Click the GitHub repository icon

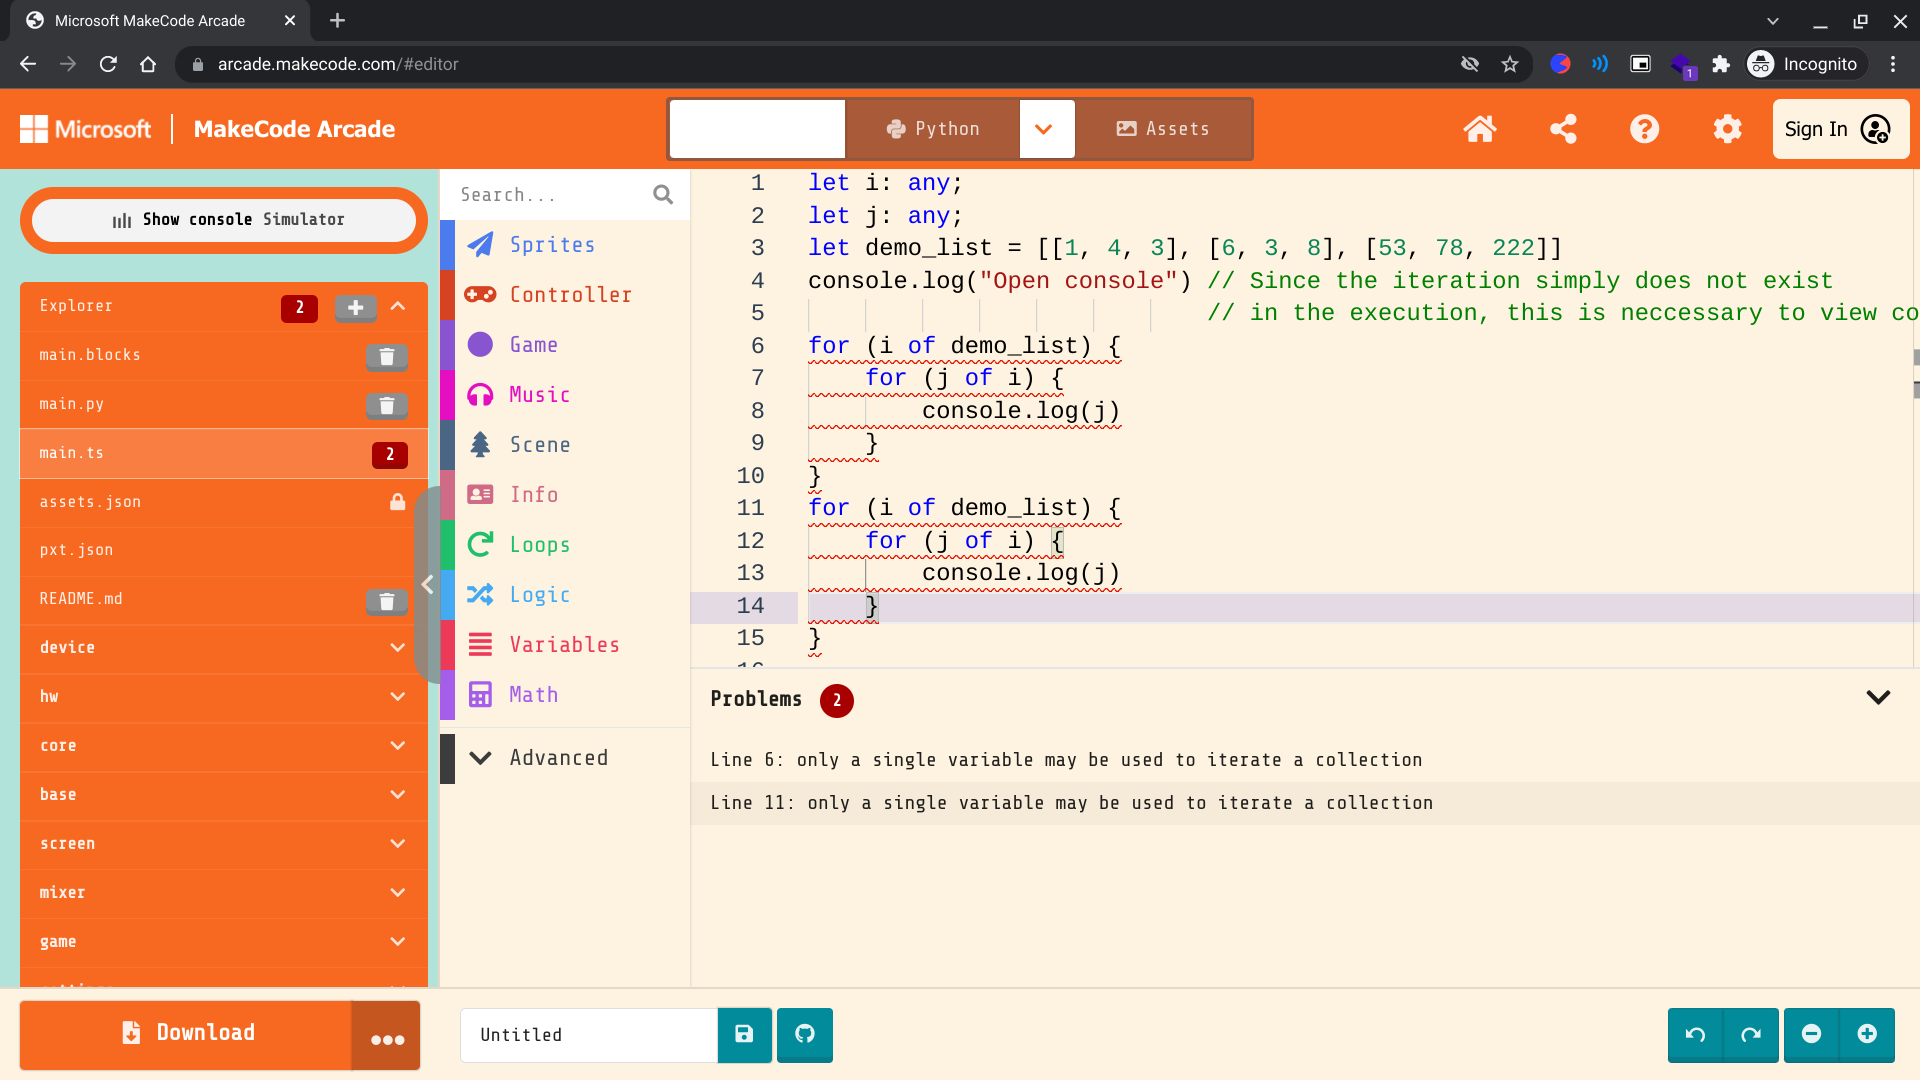click(805, 1034)
